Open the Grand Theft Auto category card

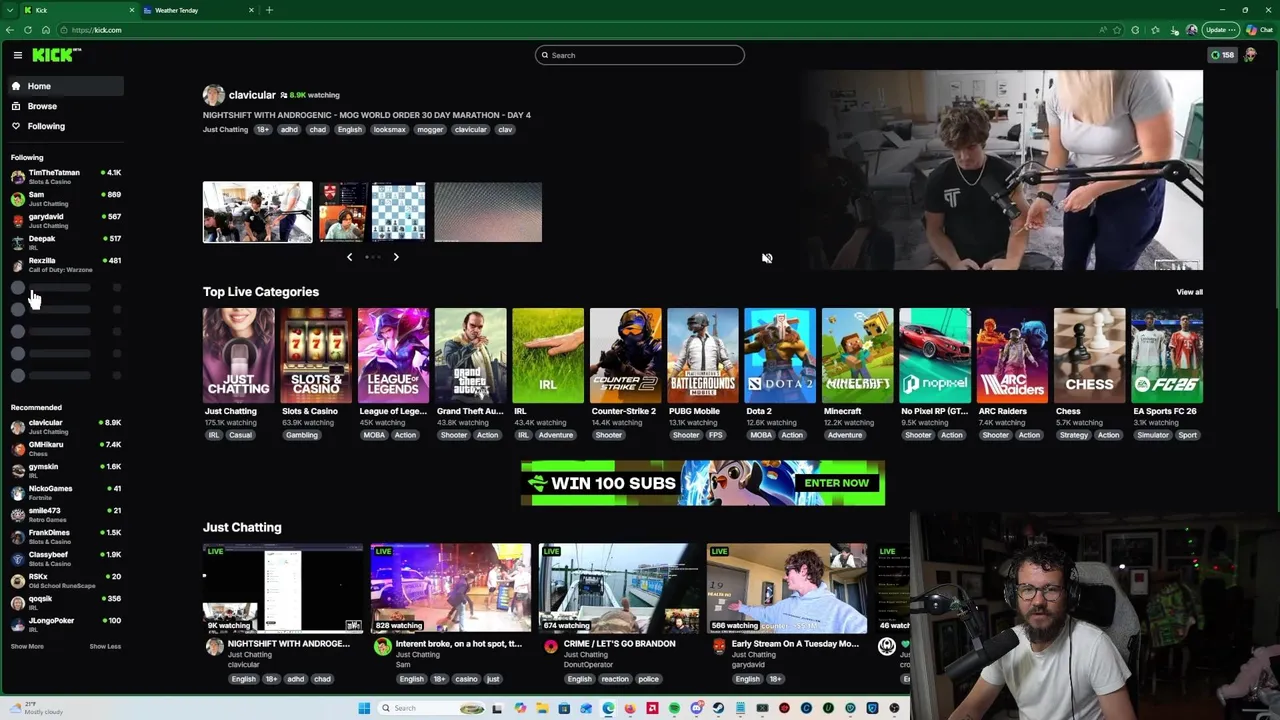pyautogui.click(x=470, y=356)
